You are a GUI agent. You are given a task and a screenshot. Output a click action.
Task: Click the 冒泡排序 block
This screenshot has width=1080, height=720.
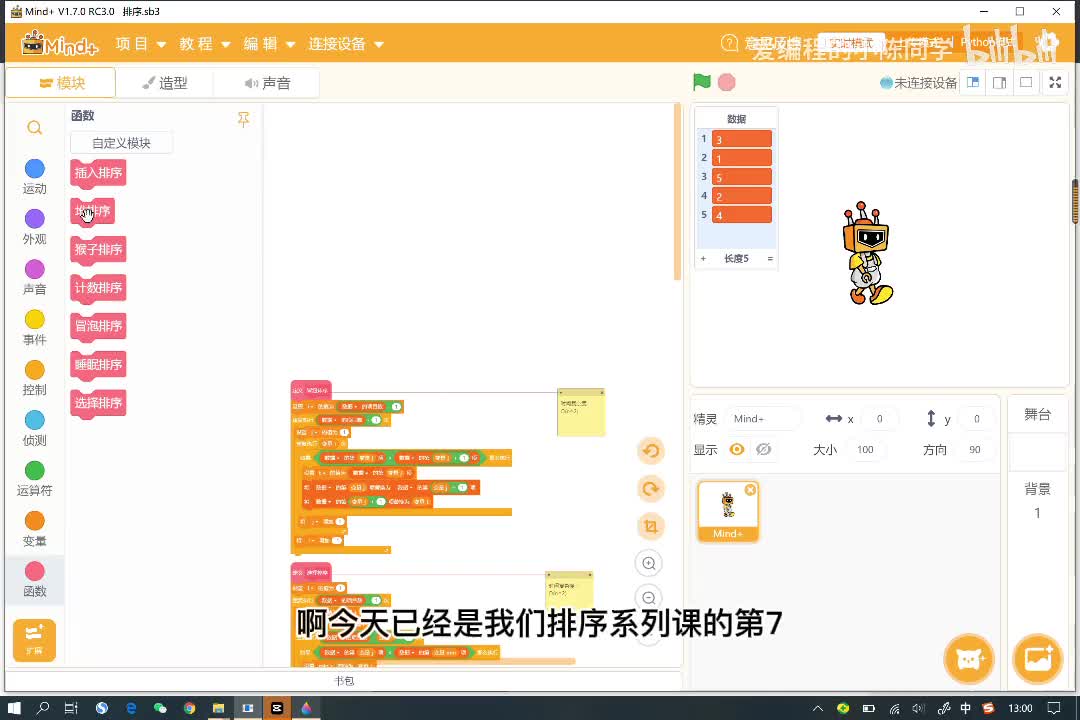[x=98, y=326]
